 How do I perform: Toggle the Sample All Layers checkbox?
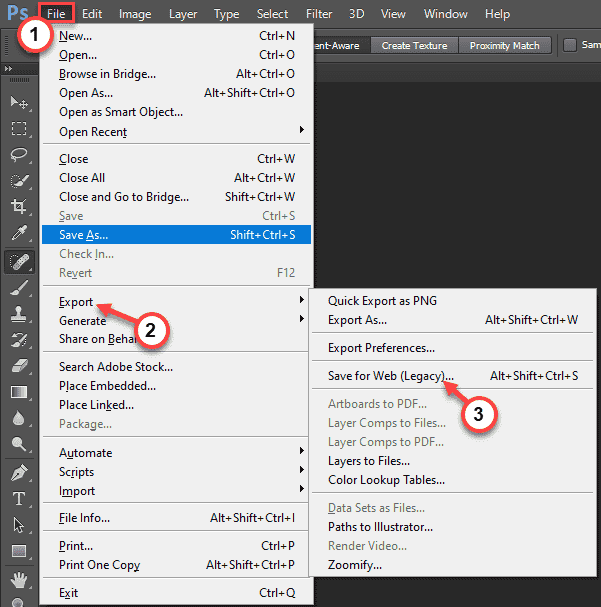(570, 45)
